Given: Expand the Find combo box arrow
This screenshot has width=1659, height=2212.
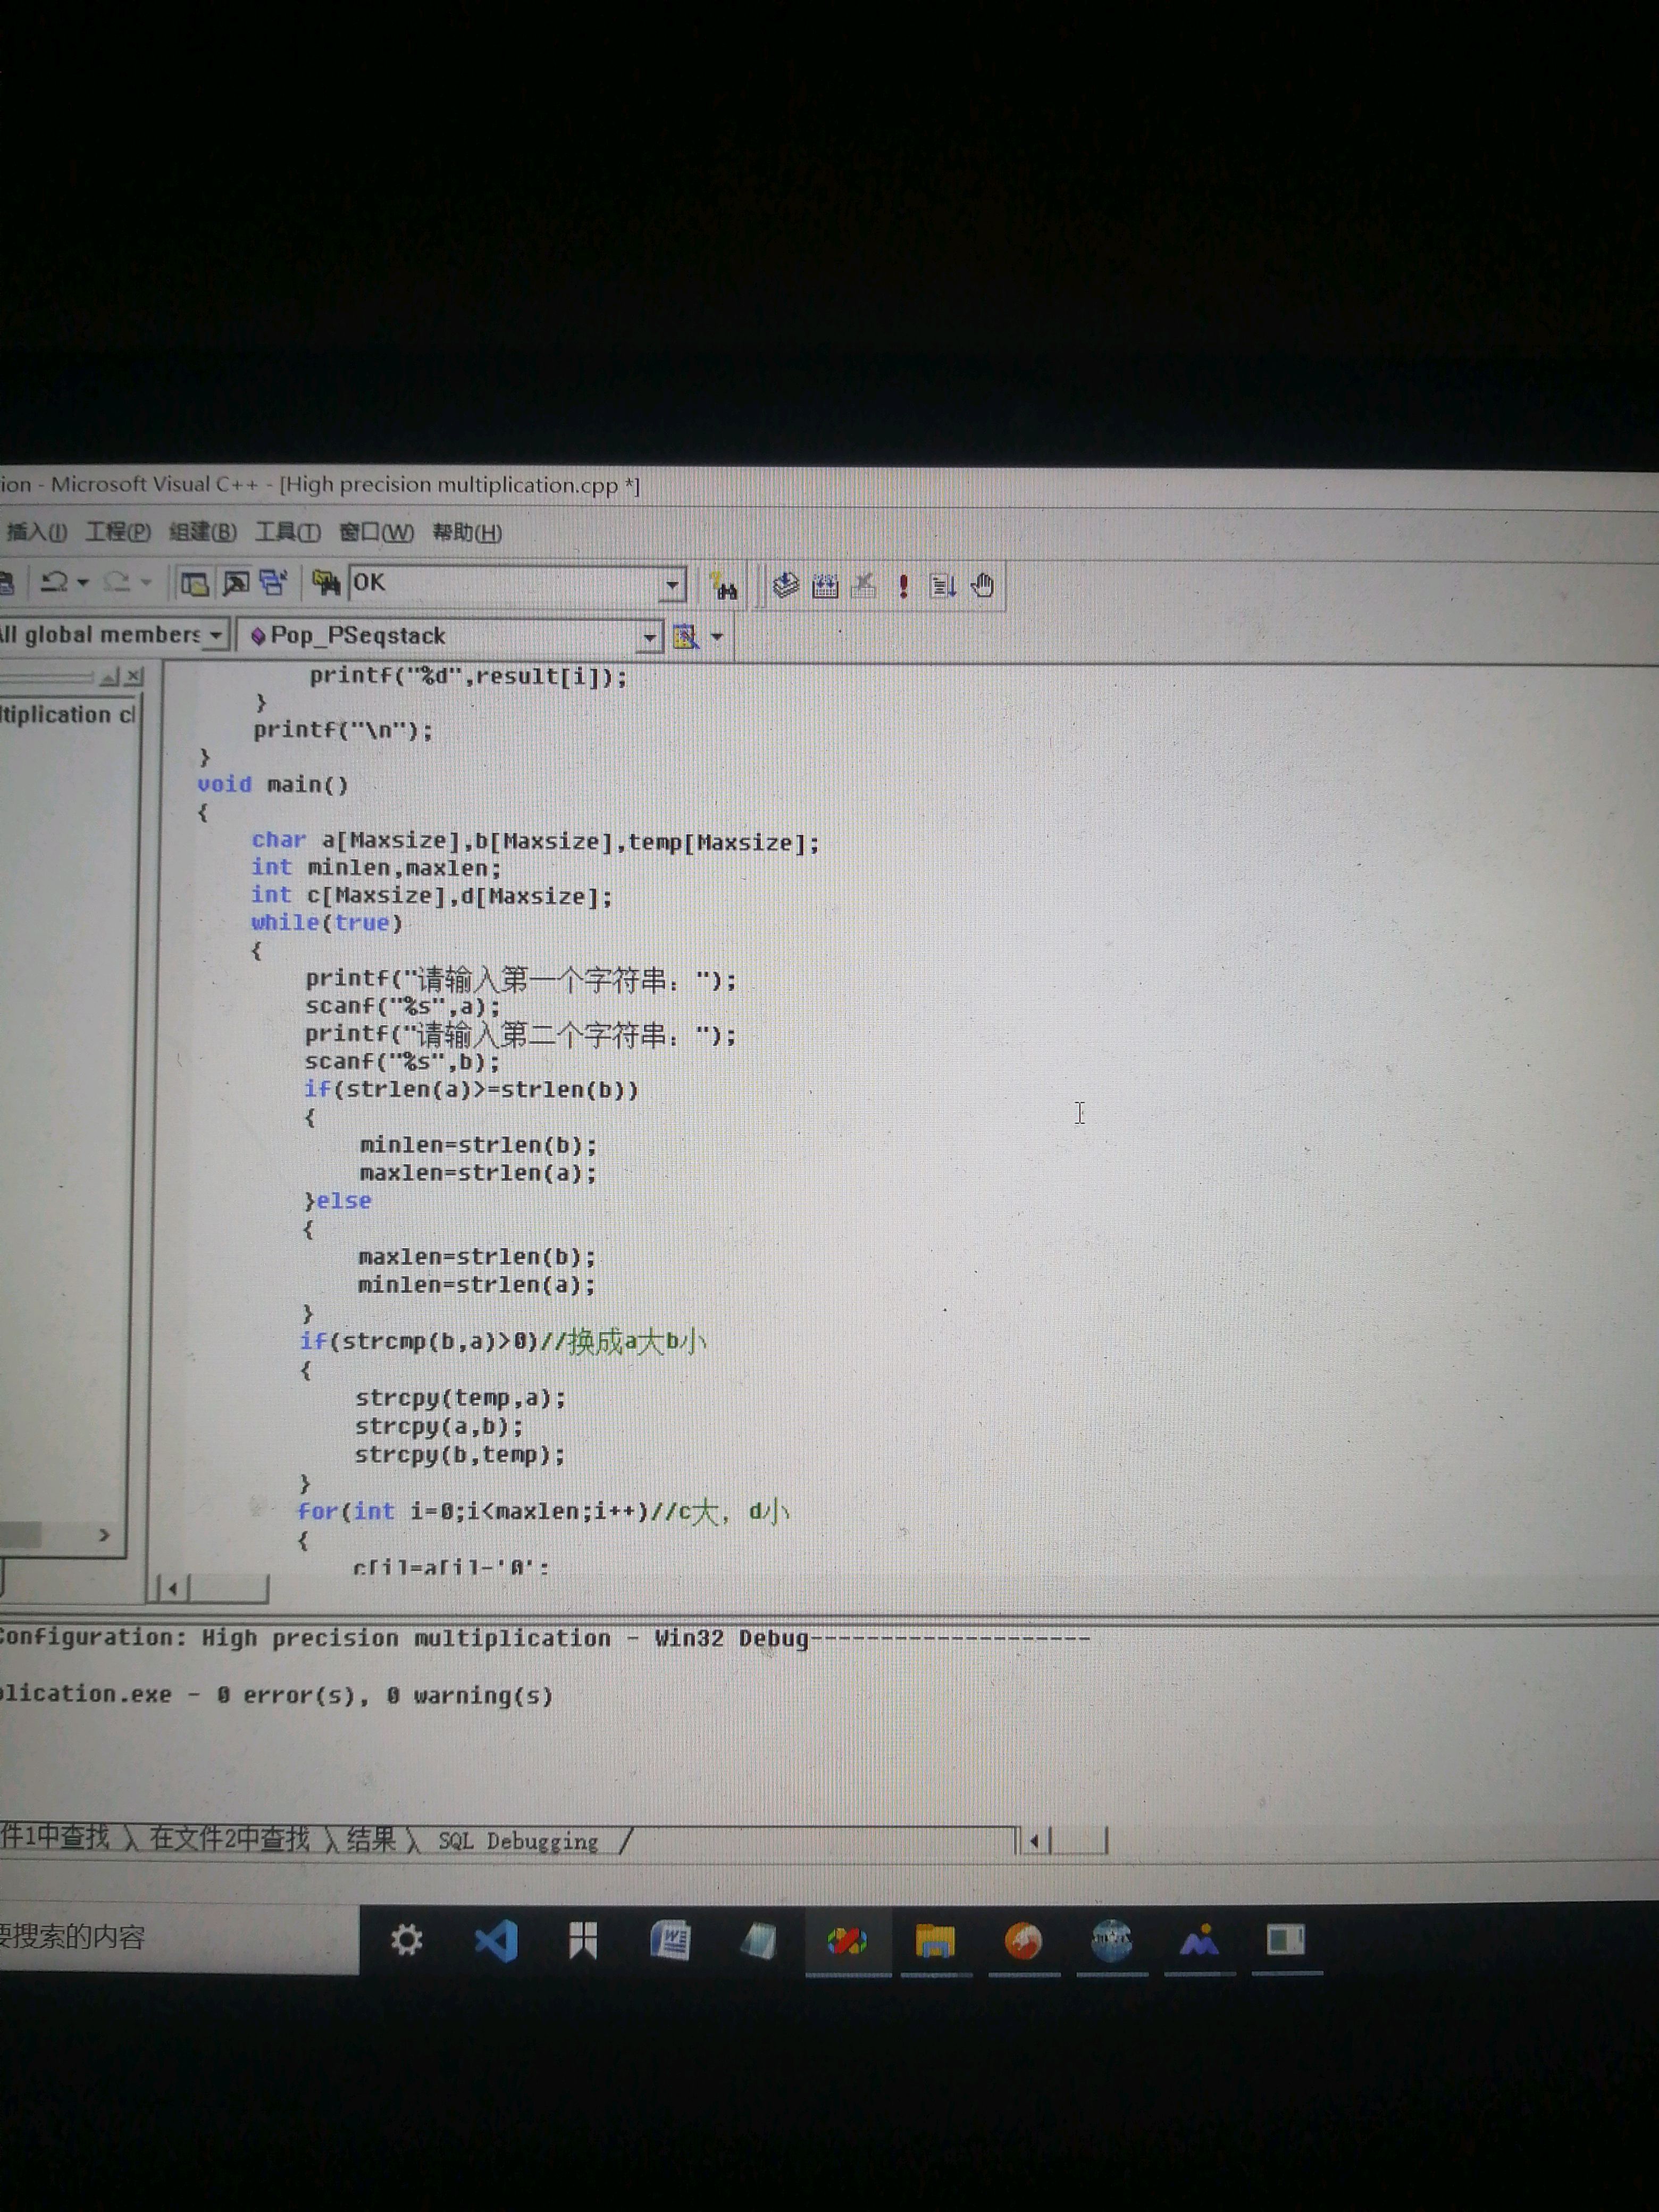Looking at the screenshot, I should pos(673,585).
